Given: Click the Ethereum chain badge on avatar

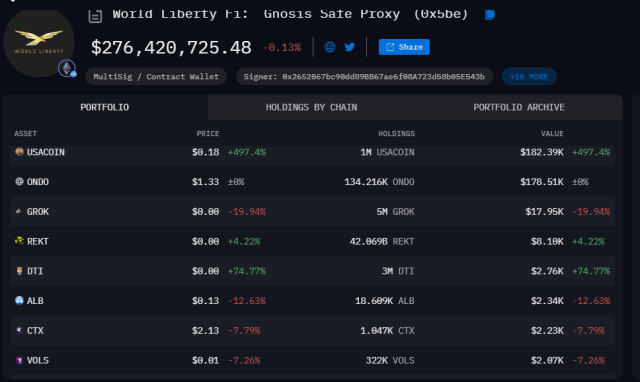Looking at the screenshot, I should pos(67,68).
